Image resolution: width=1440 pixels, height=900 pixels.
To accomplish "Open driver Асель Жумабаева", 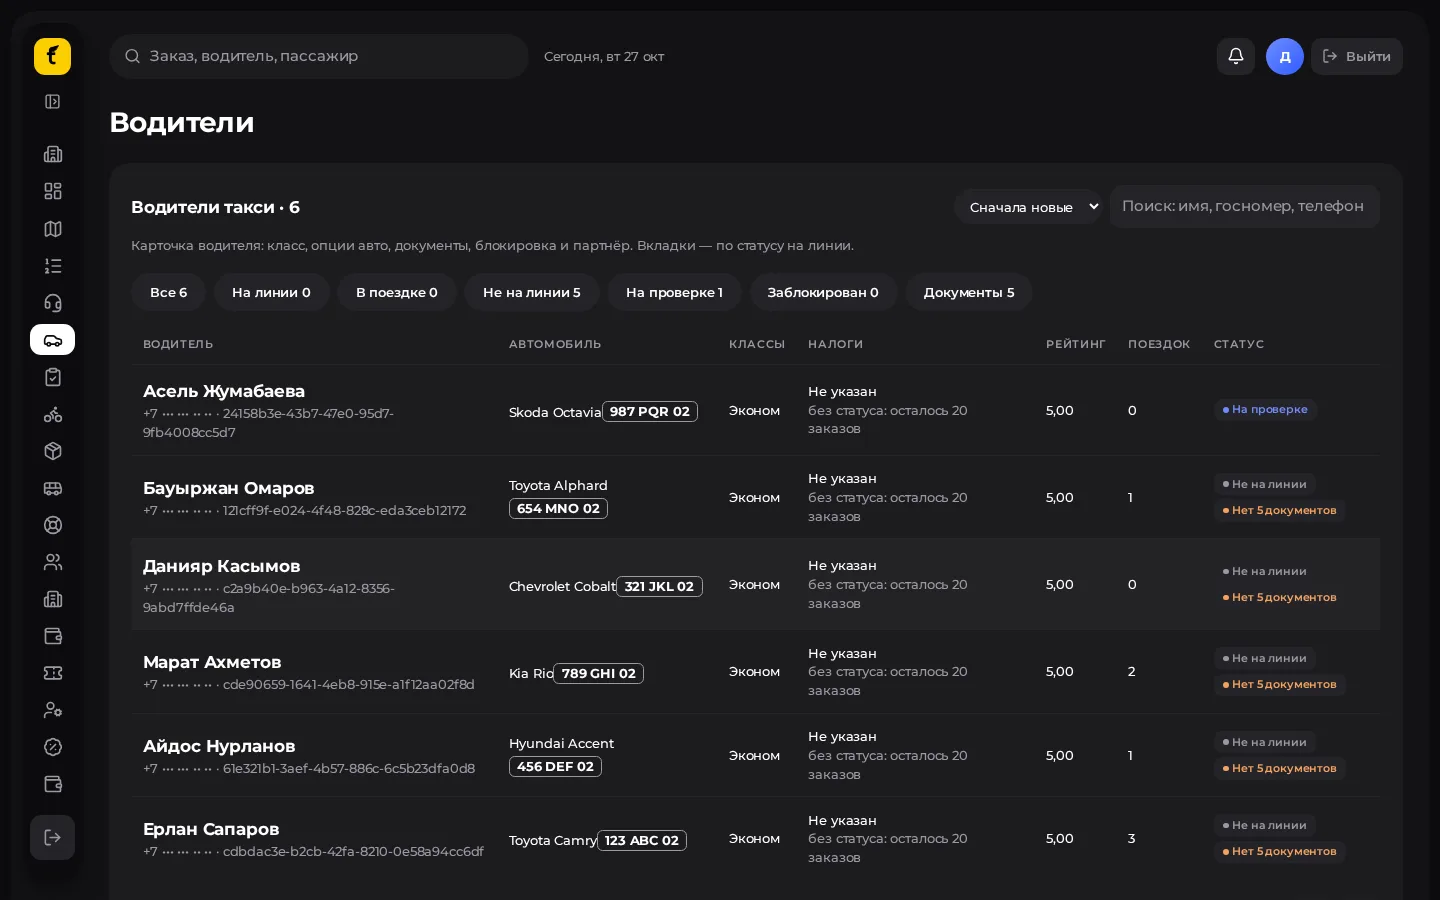I will click(x=224, y=391).
